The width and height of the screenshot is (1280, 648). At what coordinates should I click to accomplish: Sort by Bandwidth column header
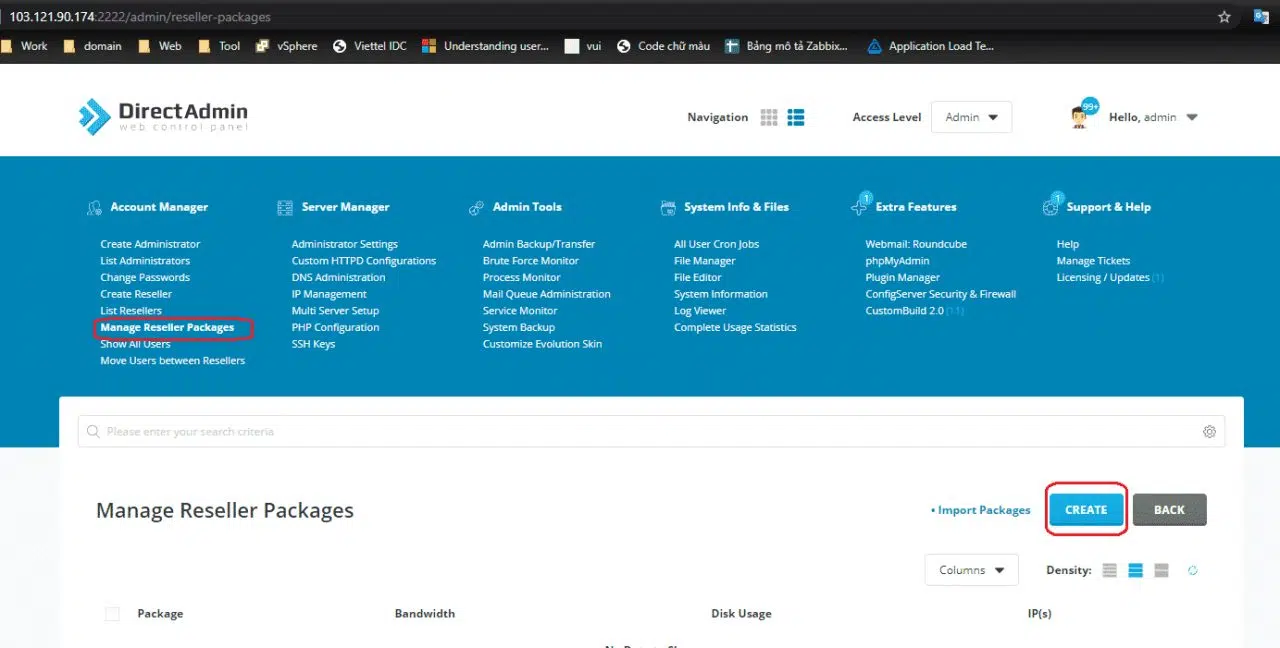point(425,614)
